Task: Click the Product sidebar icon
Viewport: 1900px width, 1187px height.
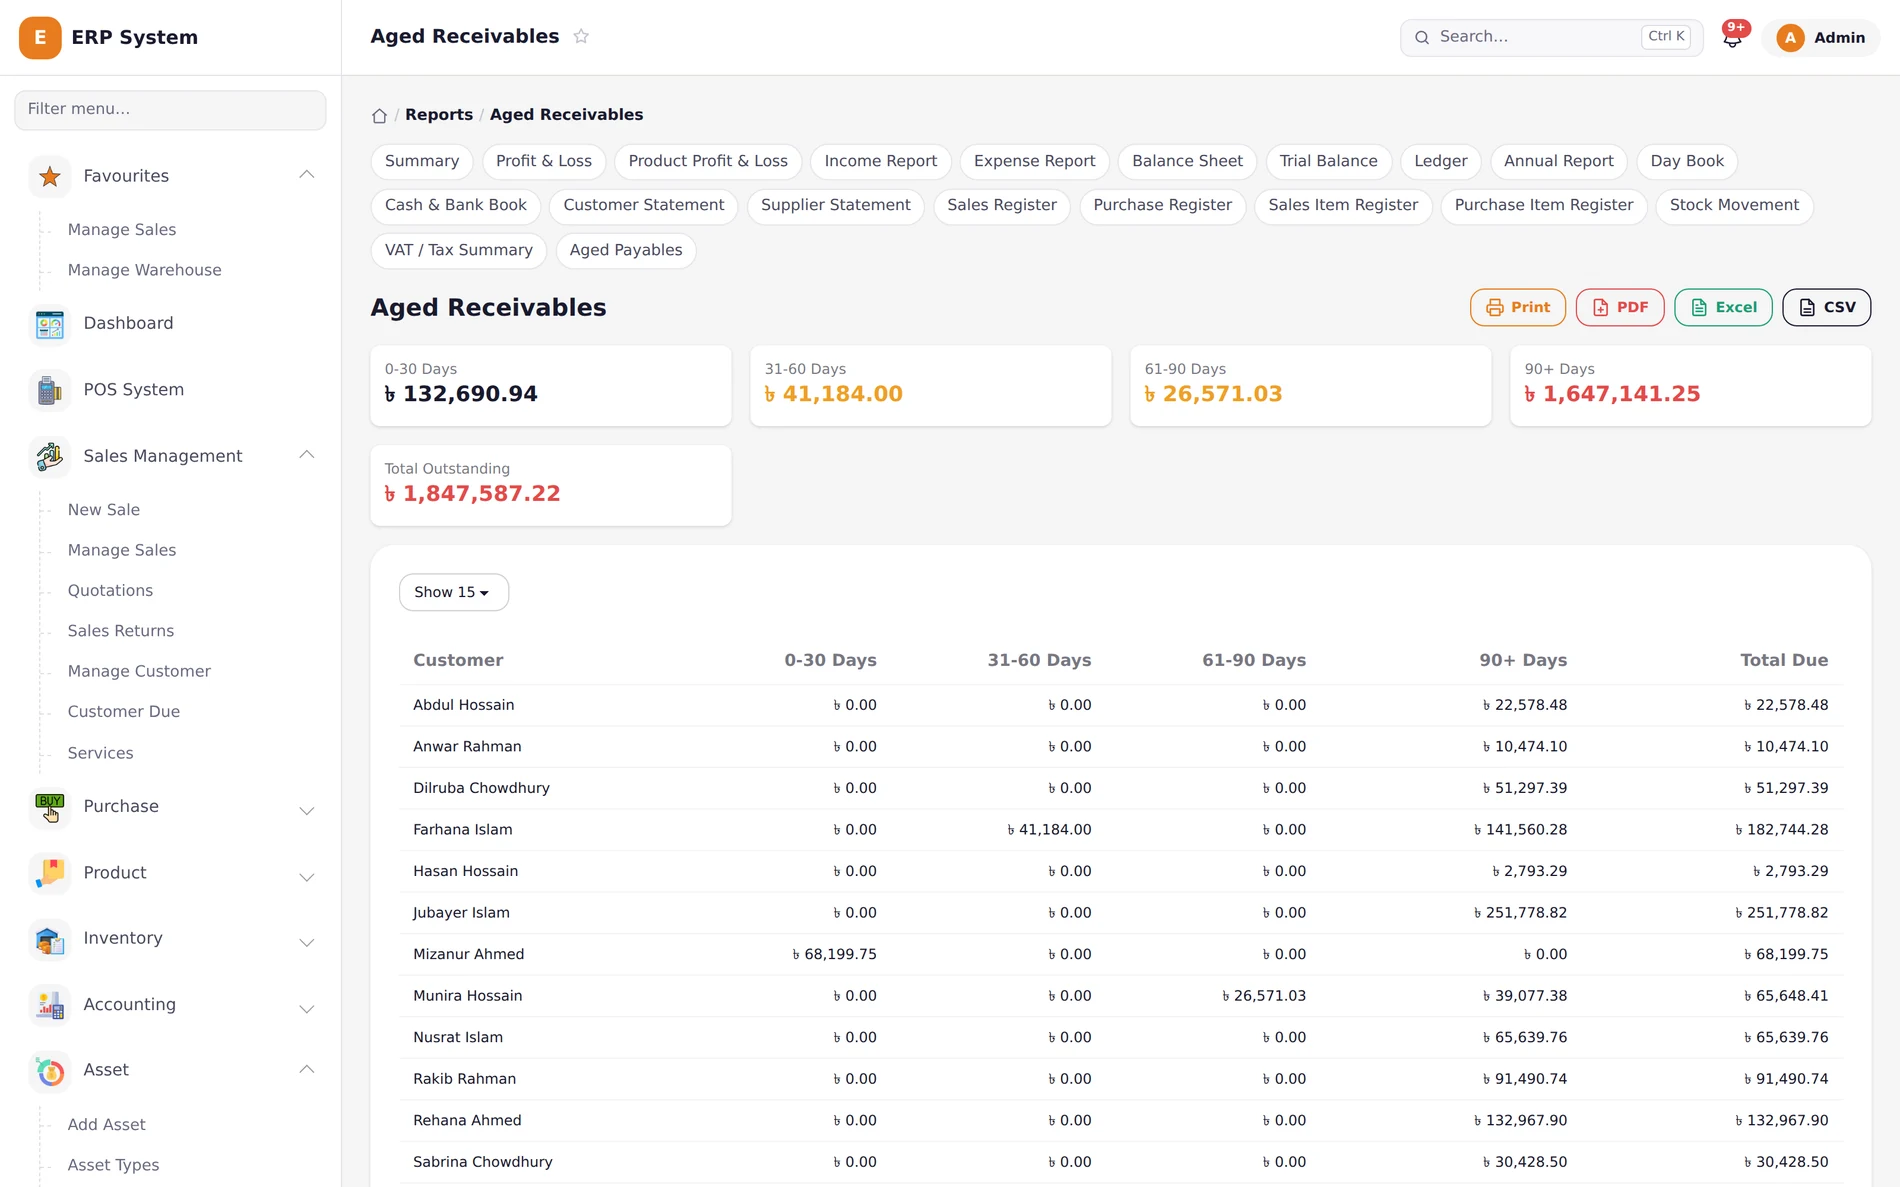Action: 50,873
